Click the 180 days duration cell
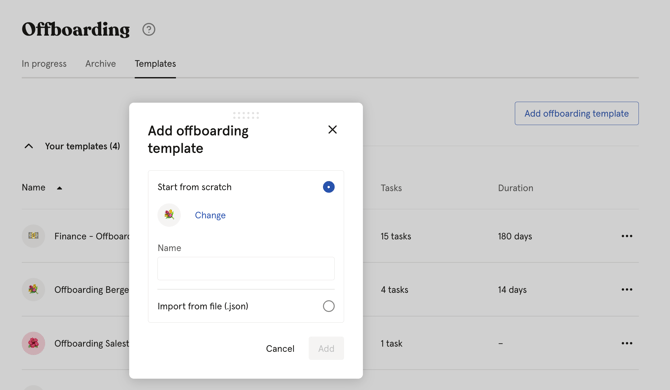The width and height of the screenshot is (670, 390). [515, 236]
